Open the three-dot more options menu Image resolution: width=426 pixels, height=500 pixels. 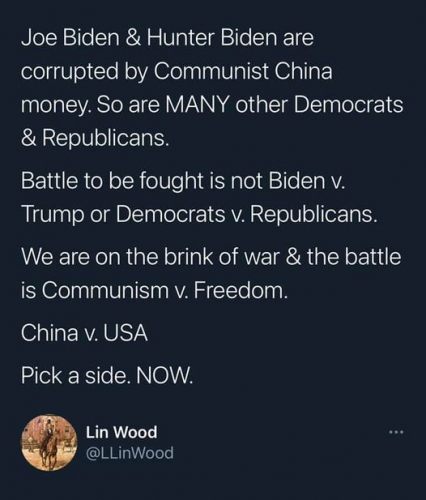point(396,433)
